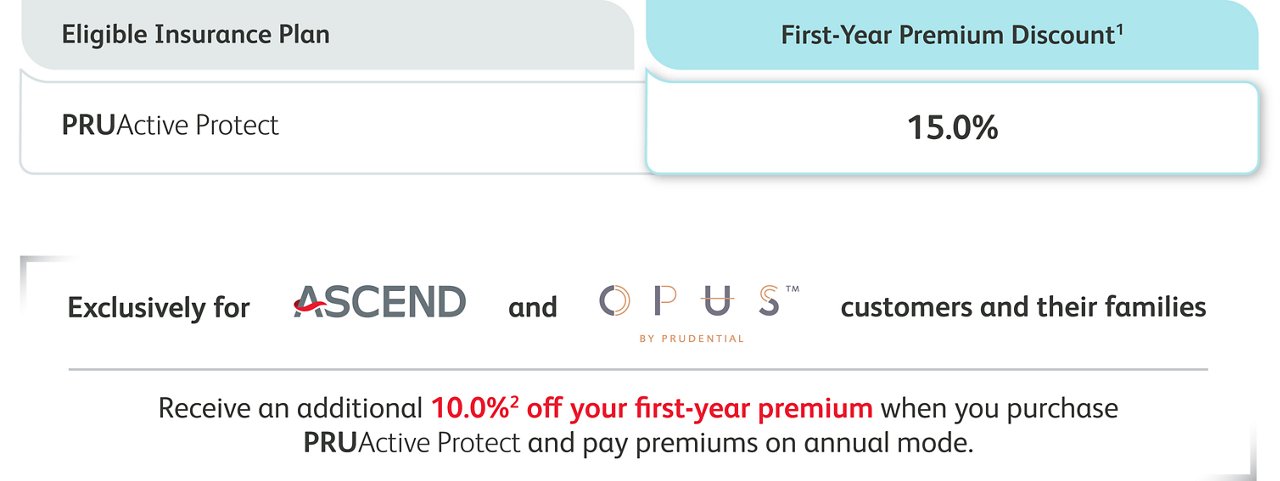
Task: Click the TM trademark symbol beside OPUS
Action: click(793, 289)
